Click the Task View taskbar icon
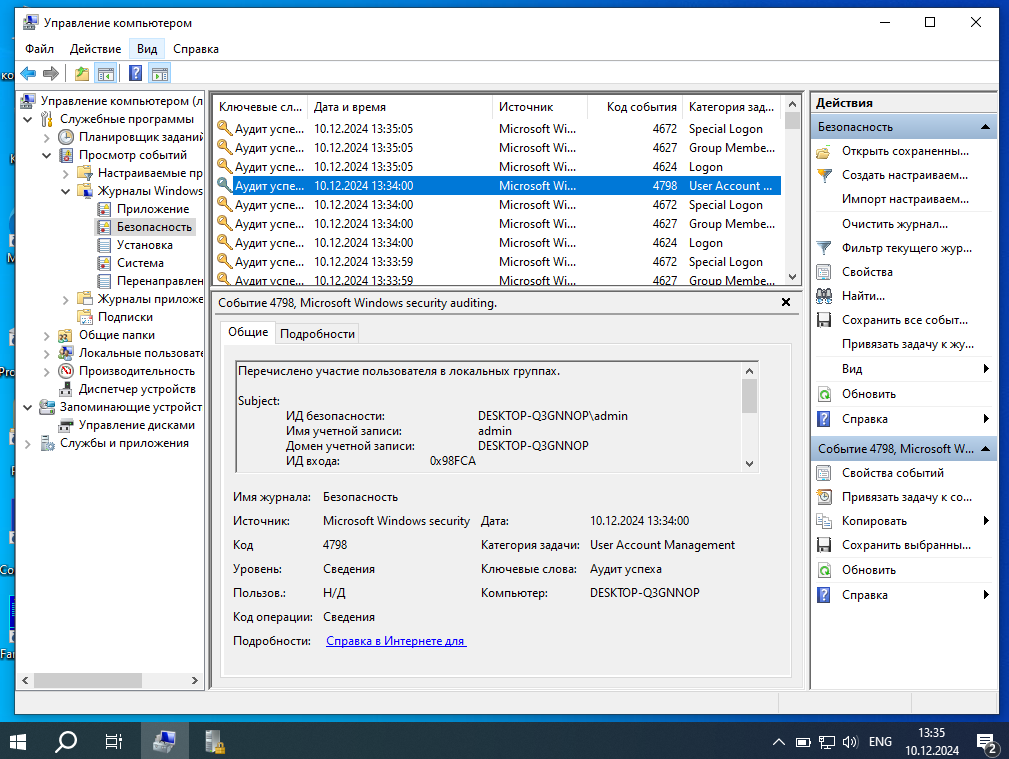This screenshot has width=1009, height=759. click(x=113, y=742)
